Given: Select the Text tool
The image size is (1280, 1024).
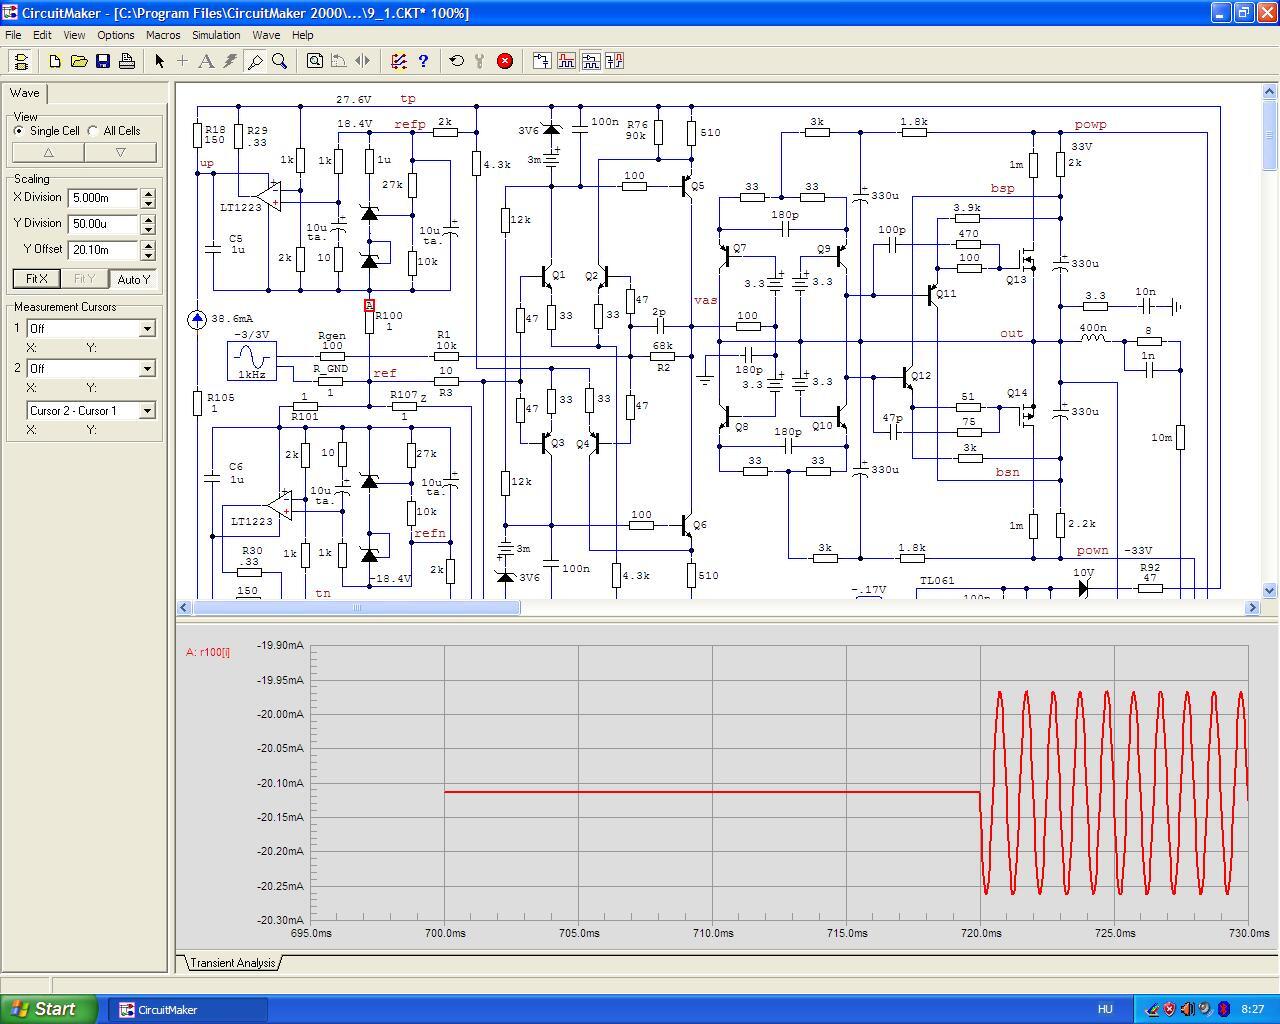Looking at the screenshot, I should click(x=207, y=61).
